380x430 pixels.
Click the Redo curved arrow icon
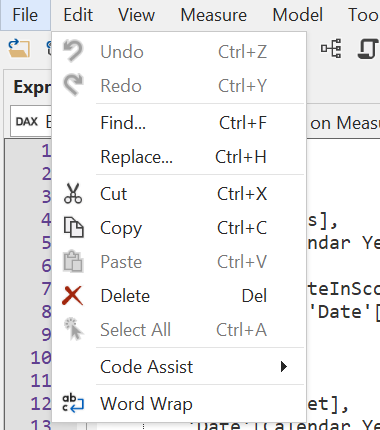click(x=73, y=85)
